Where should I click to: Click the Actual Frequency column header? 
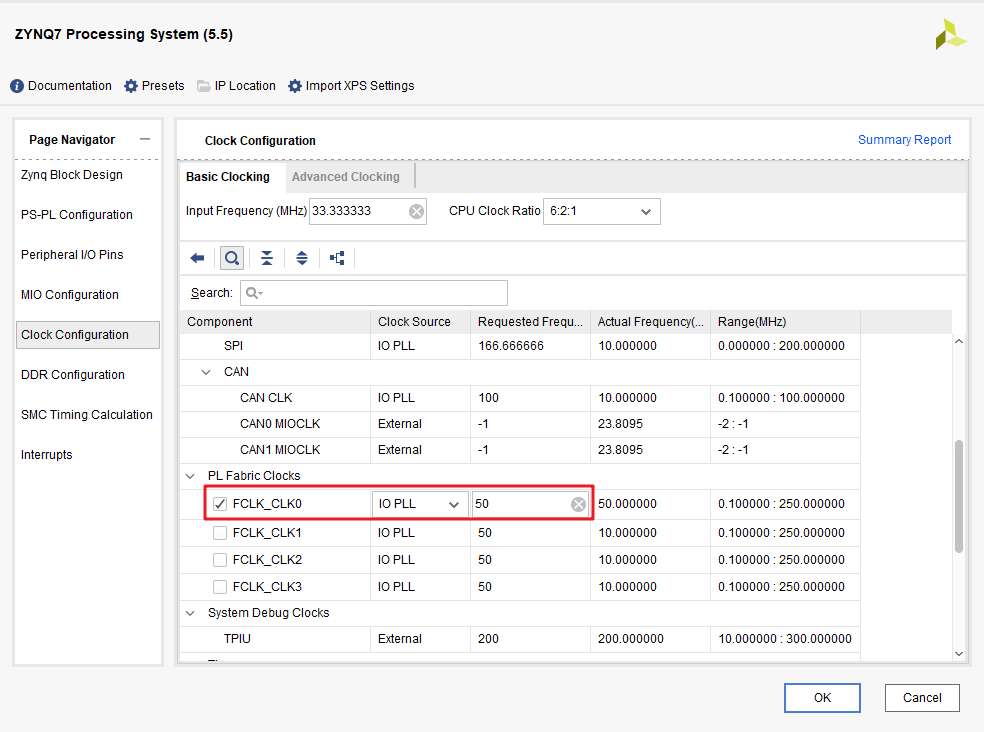(650, 322)
